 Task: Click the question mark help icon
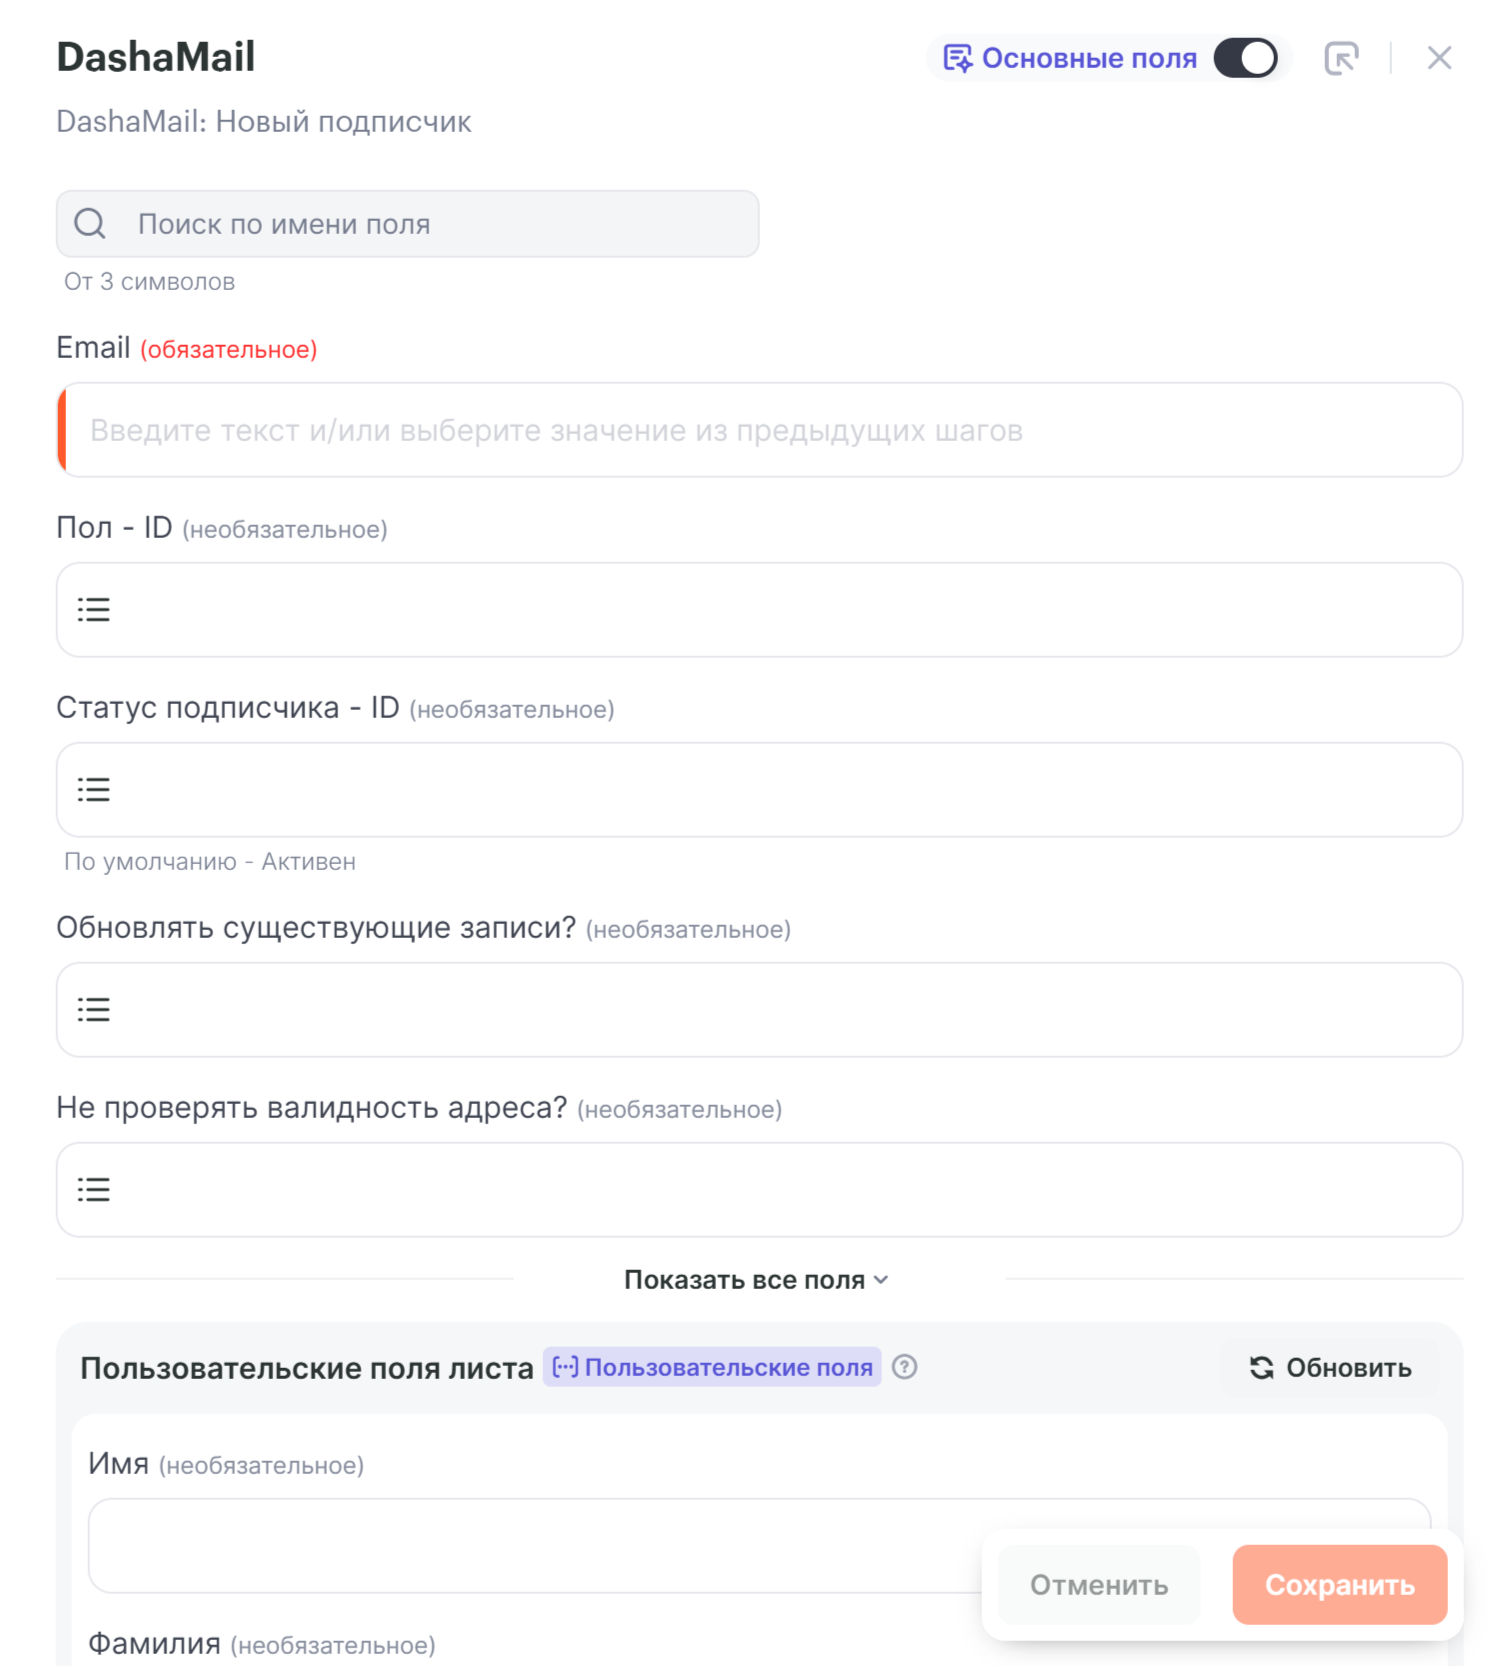coord(904,1367)
